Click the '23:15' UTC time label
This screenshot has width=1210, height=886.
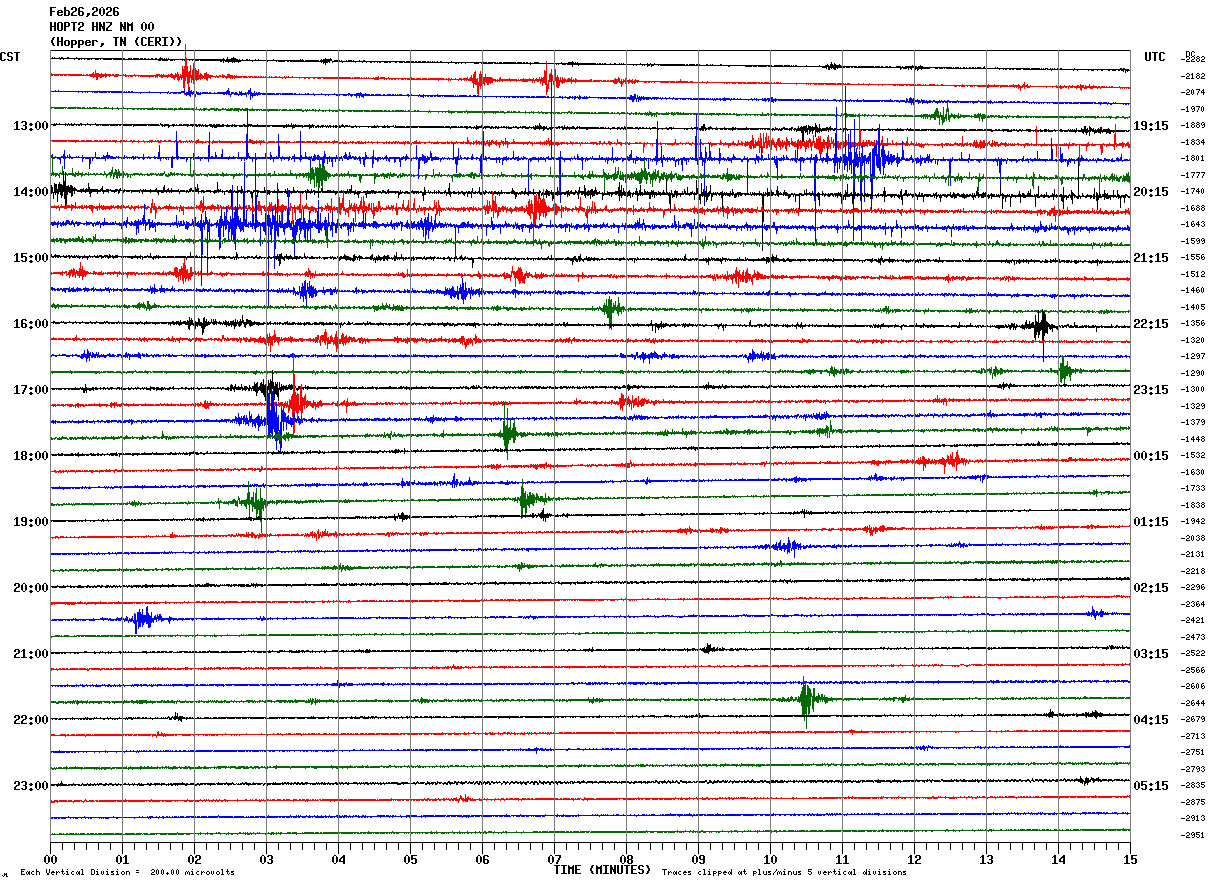(1151, 390)
